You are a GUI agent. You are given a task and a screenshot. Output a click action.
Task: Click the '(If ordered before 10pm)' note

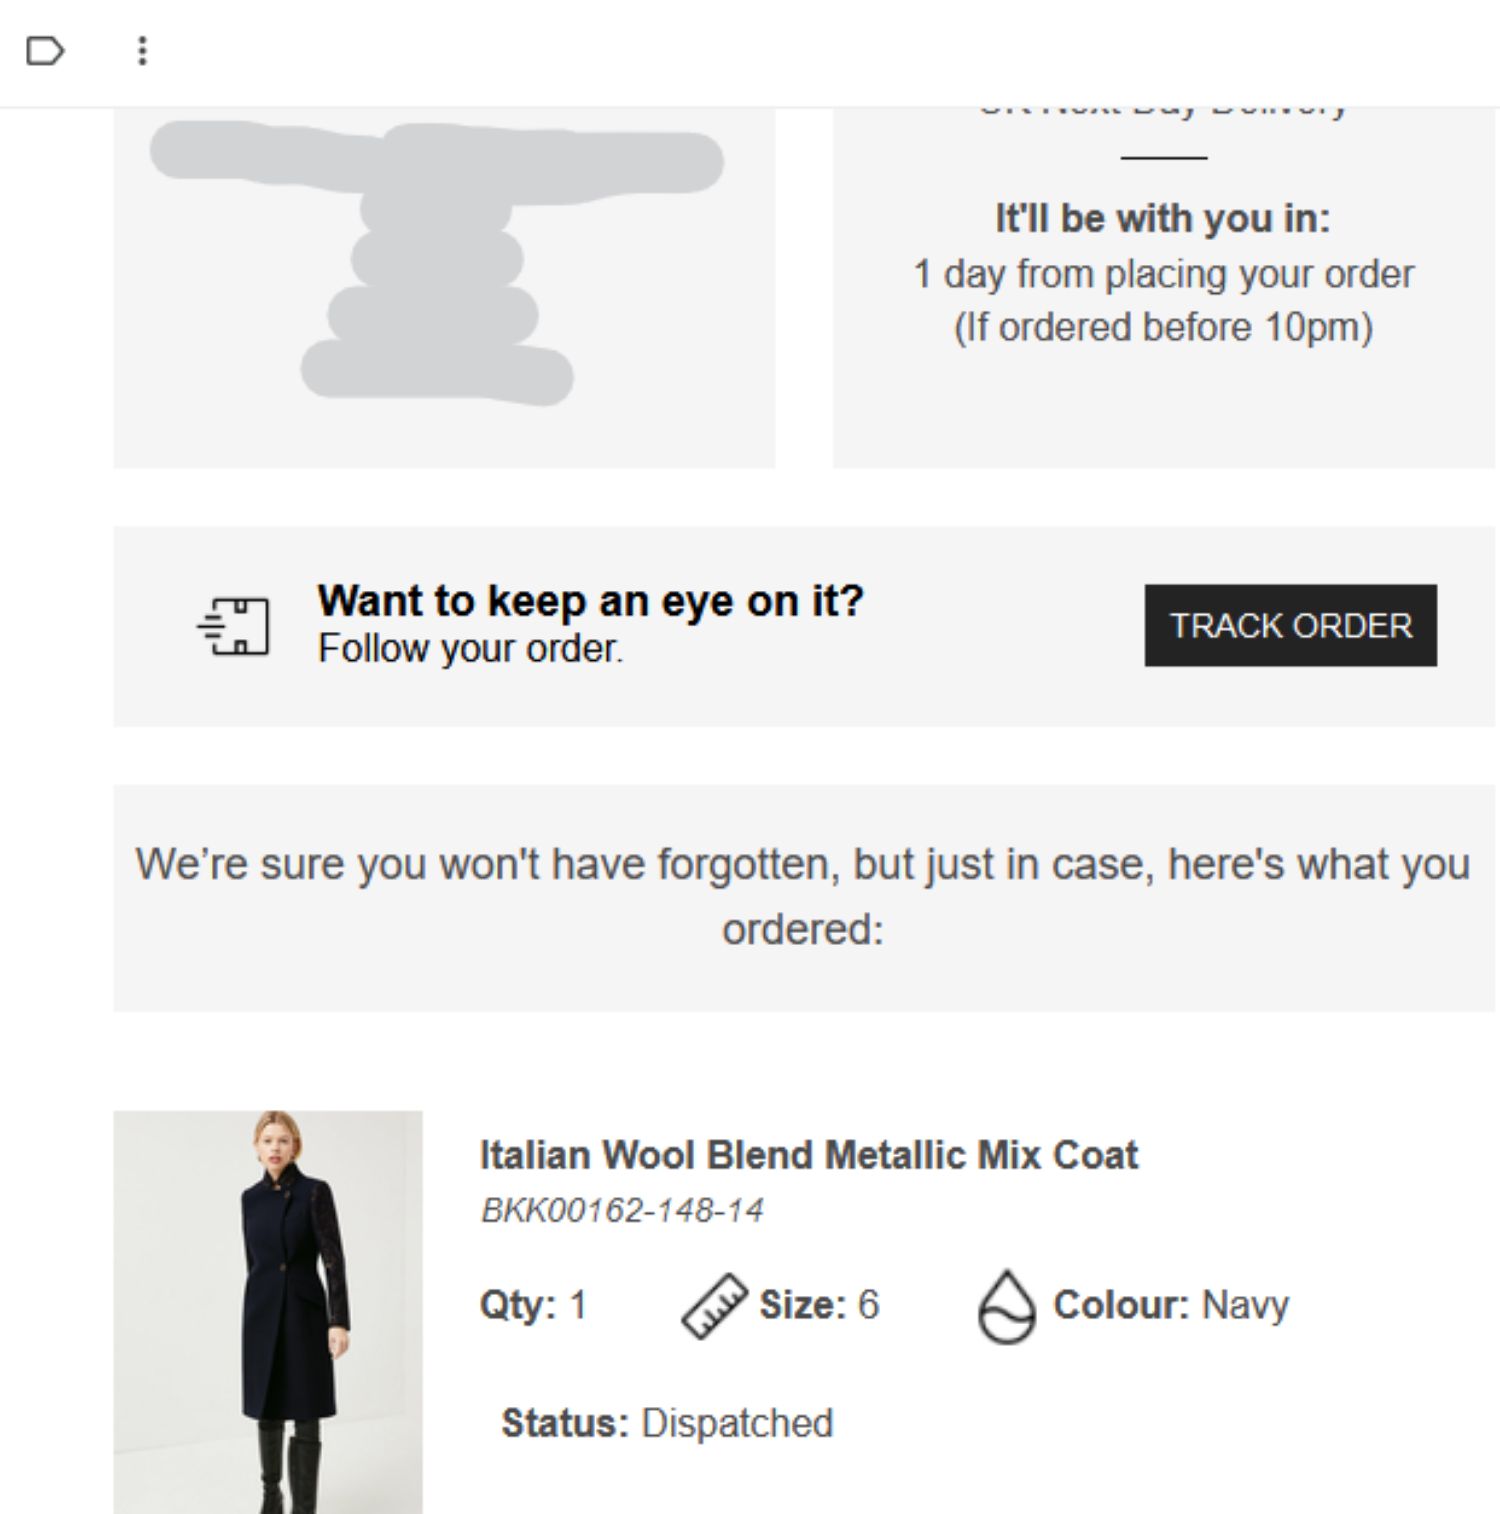[1163, 327]
